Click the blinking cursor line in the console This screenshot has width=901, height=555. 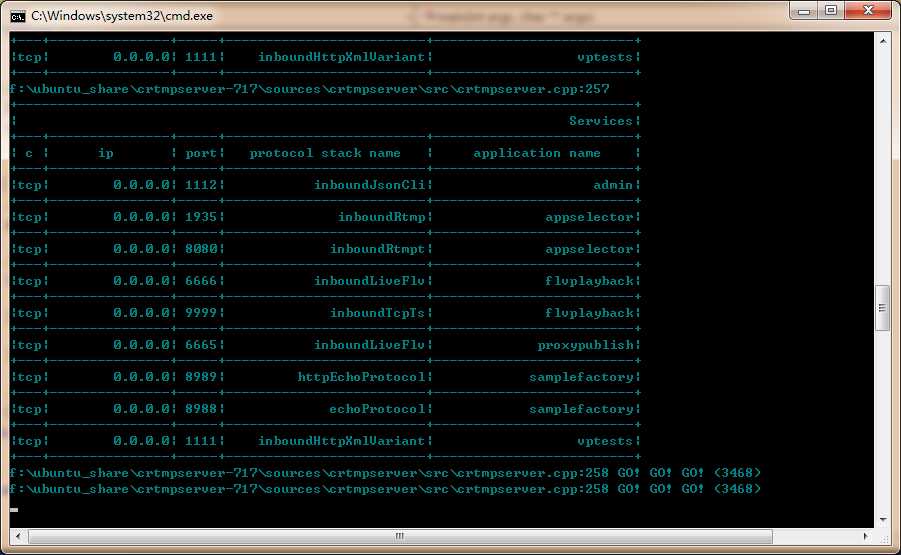coord(14,509)
